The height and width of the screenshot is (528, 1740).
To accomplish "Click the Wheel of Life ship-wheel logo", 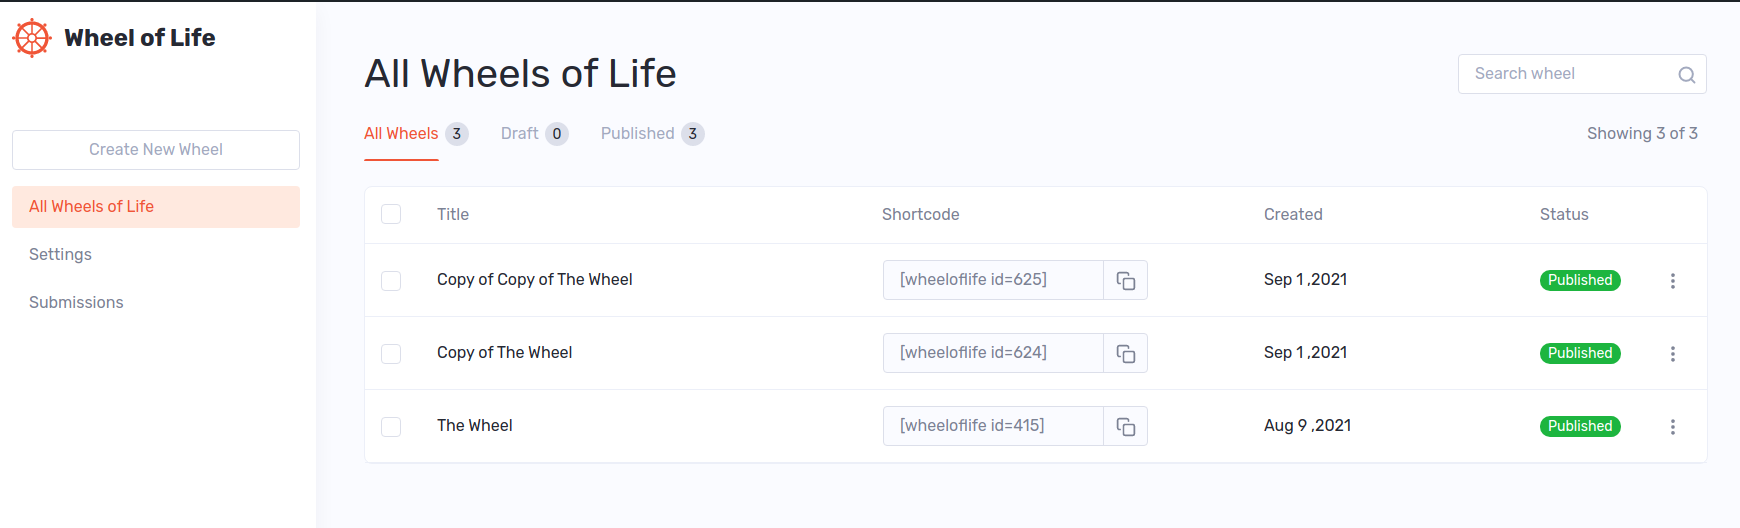I will pyautogui.click(x=32, y=38).
